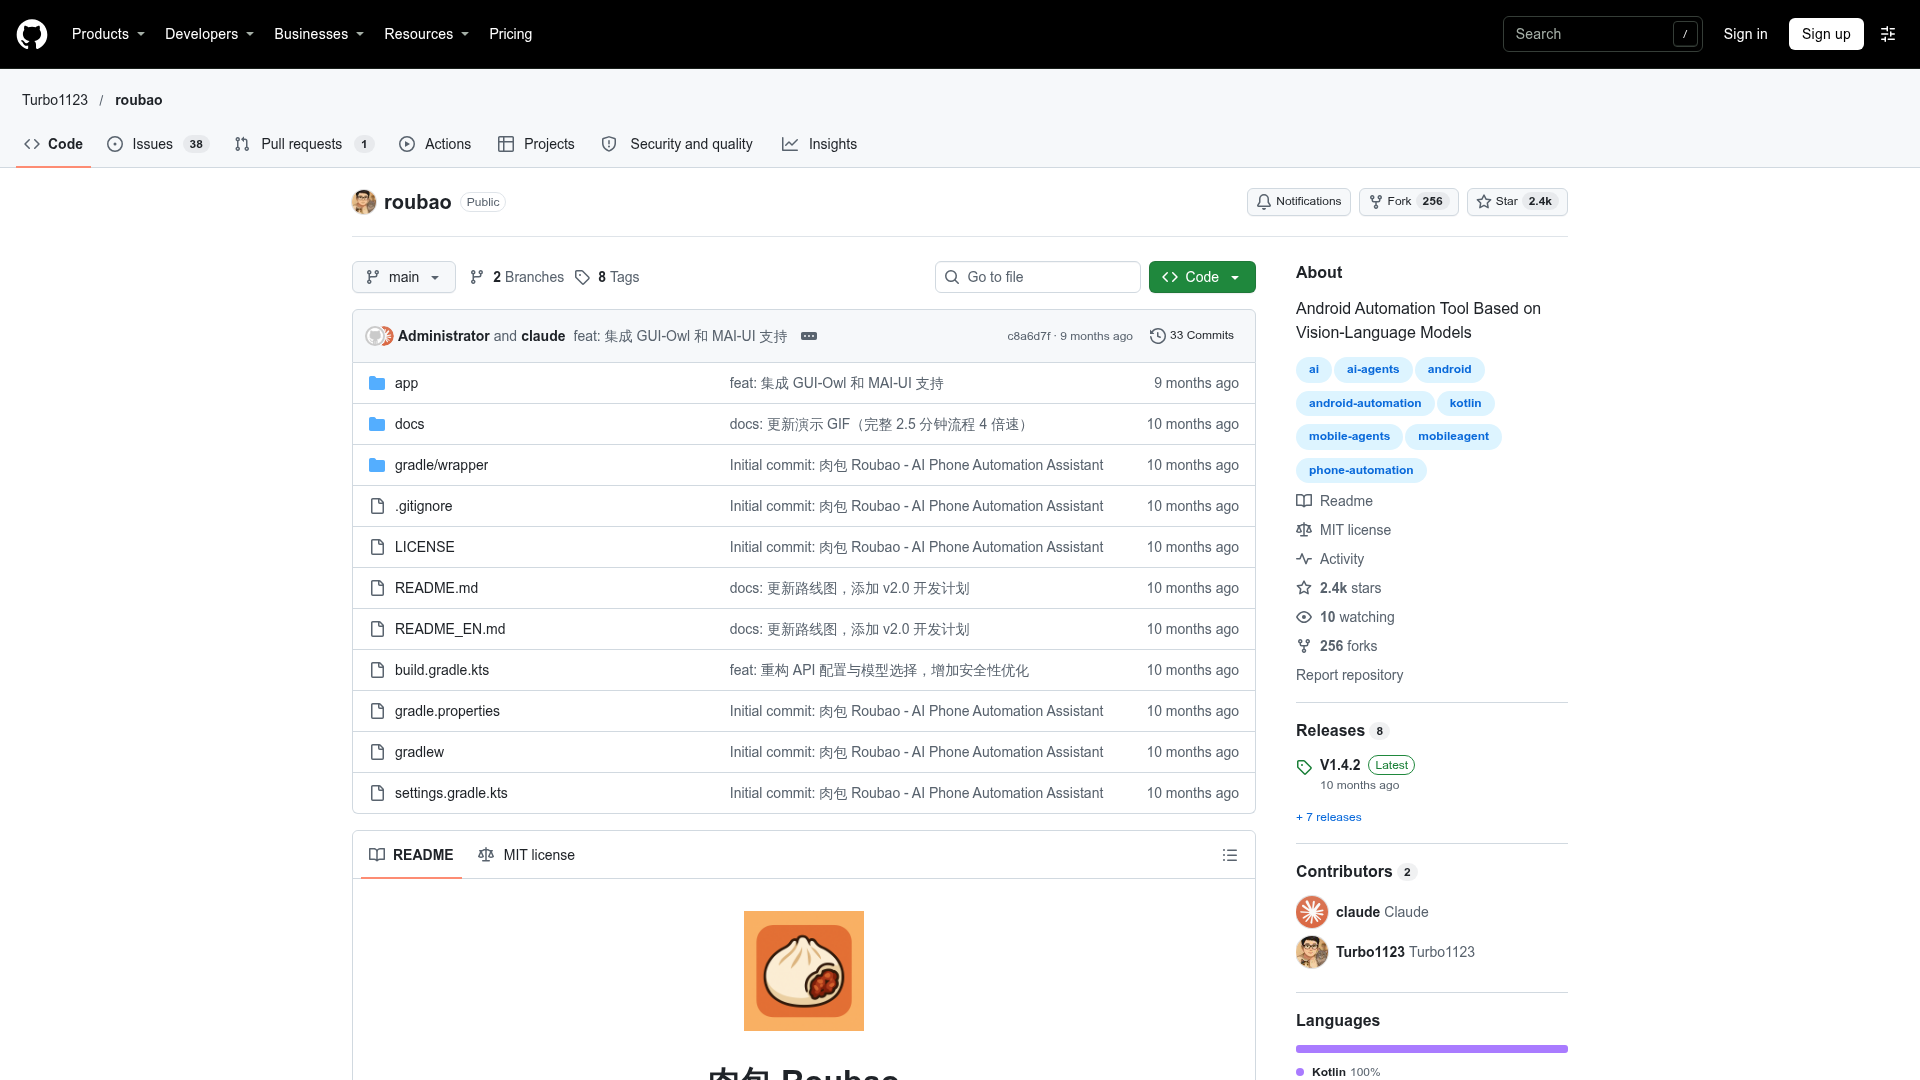Image resolution: width=1920 pixels, height=1080 pixels.
Task: Open the .gitignore file
Action: 423,506
